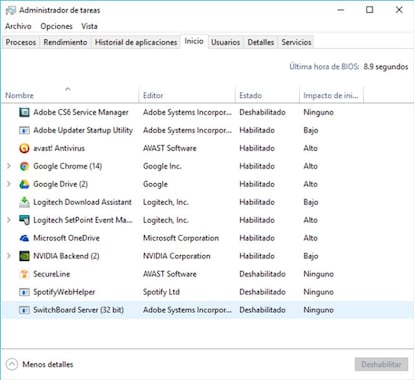Select the Adobe Updater Startup Utility name
This screenshot has width=414, height=380.
click(x=83, y=130)
